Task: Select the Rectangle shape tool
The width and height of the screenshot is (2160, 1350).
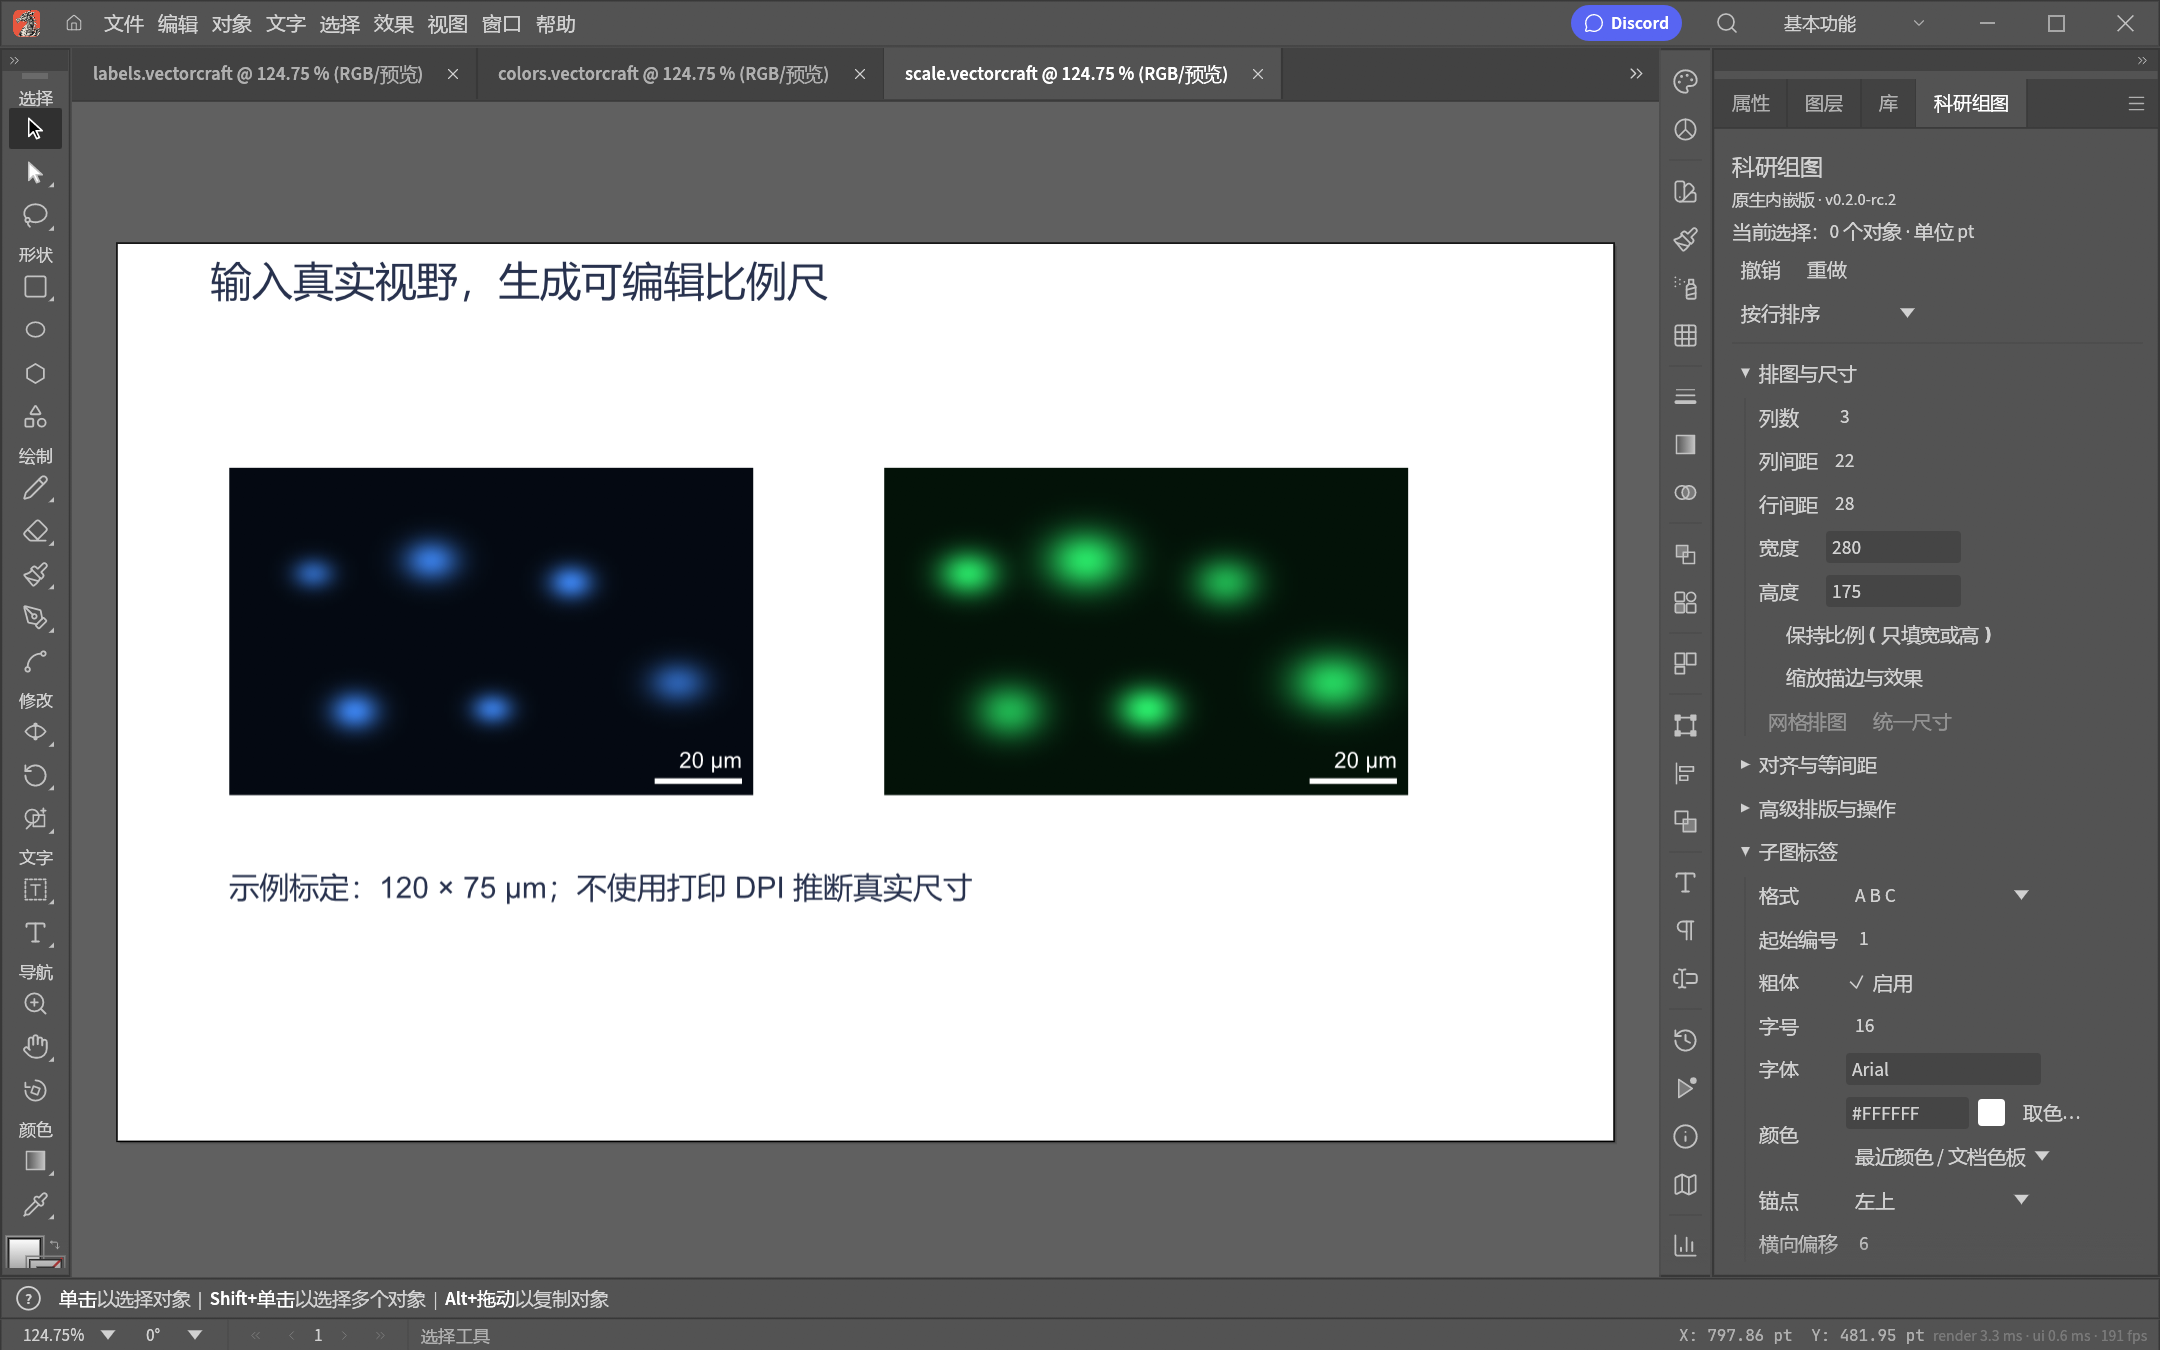Action: tap(35, 288)
